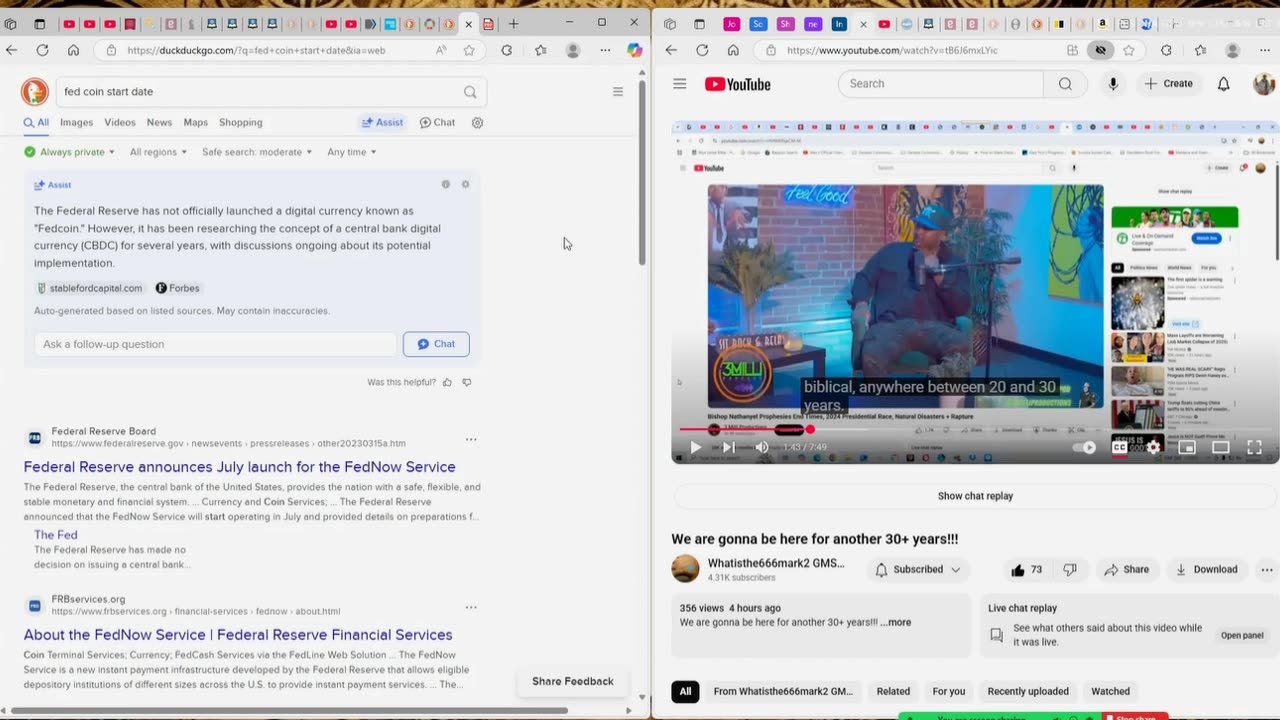Switch to the Videos search tab
The height and width of the screenshot is (720, 1280).
coord(120,123)
